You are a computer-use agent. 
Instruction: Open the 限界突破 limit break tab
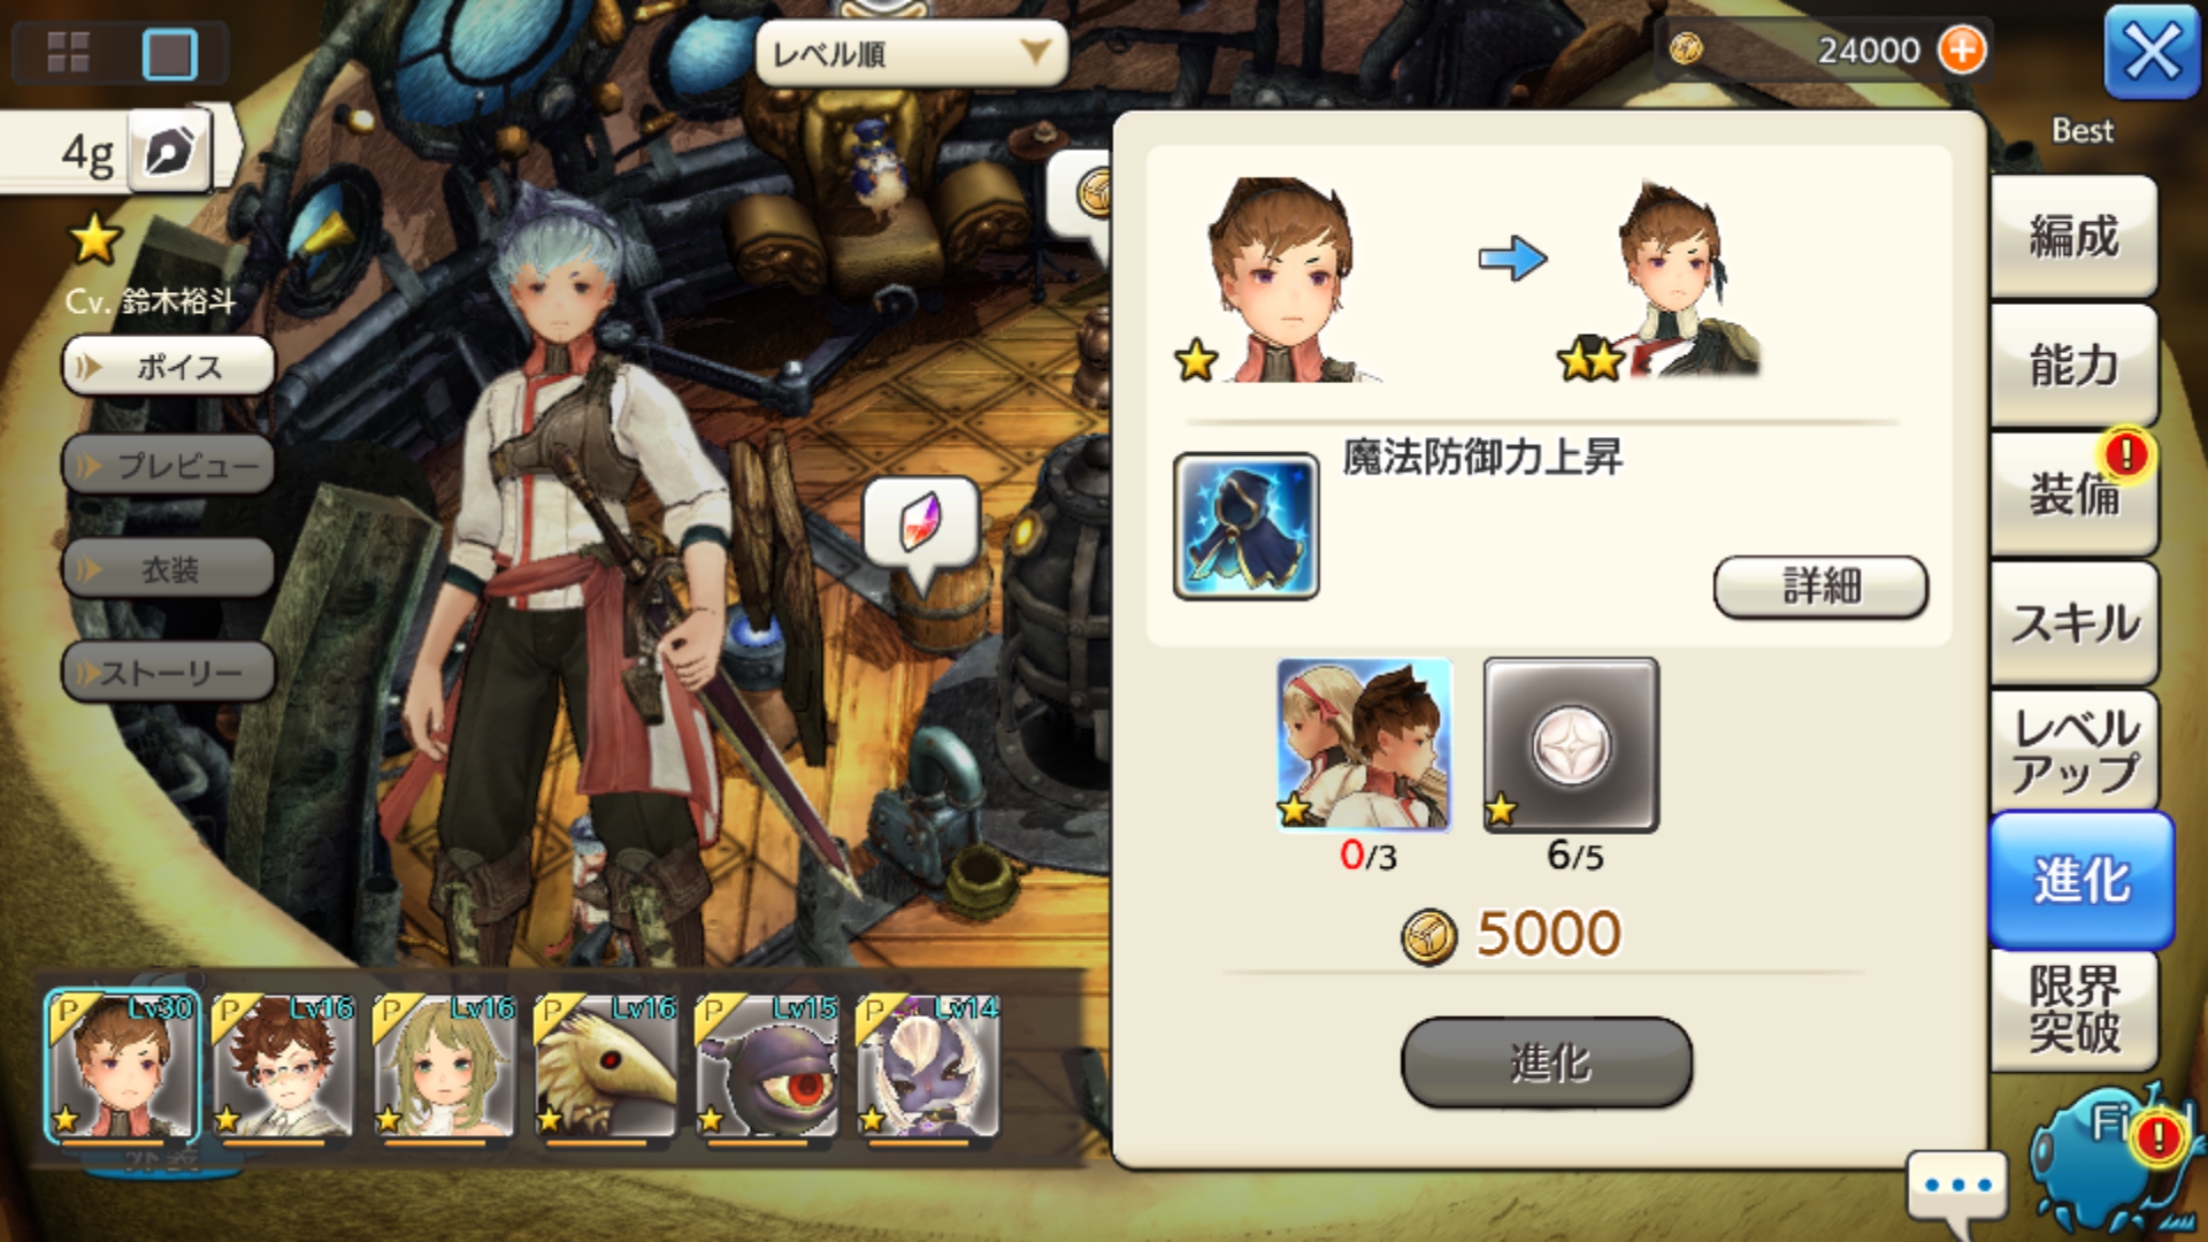[2074, 1010]
